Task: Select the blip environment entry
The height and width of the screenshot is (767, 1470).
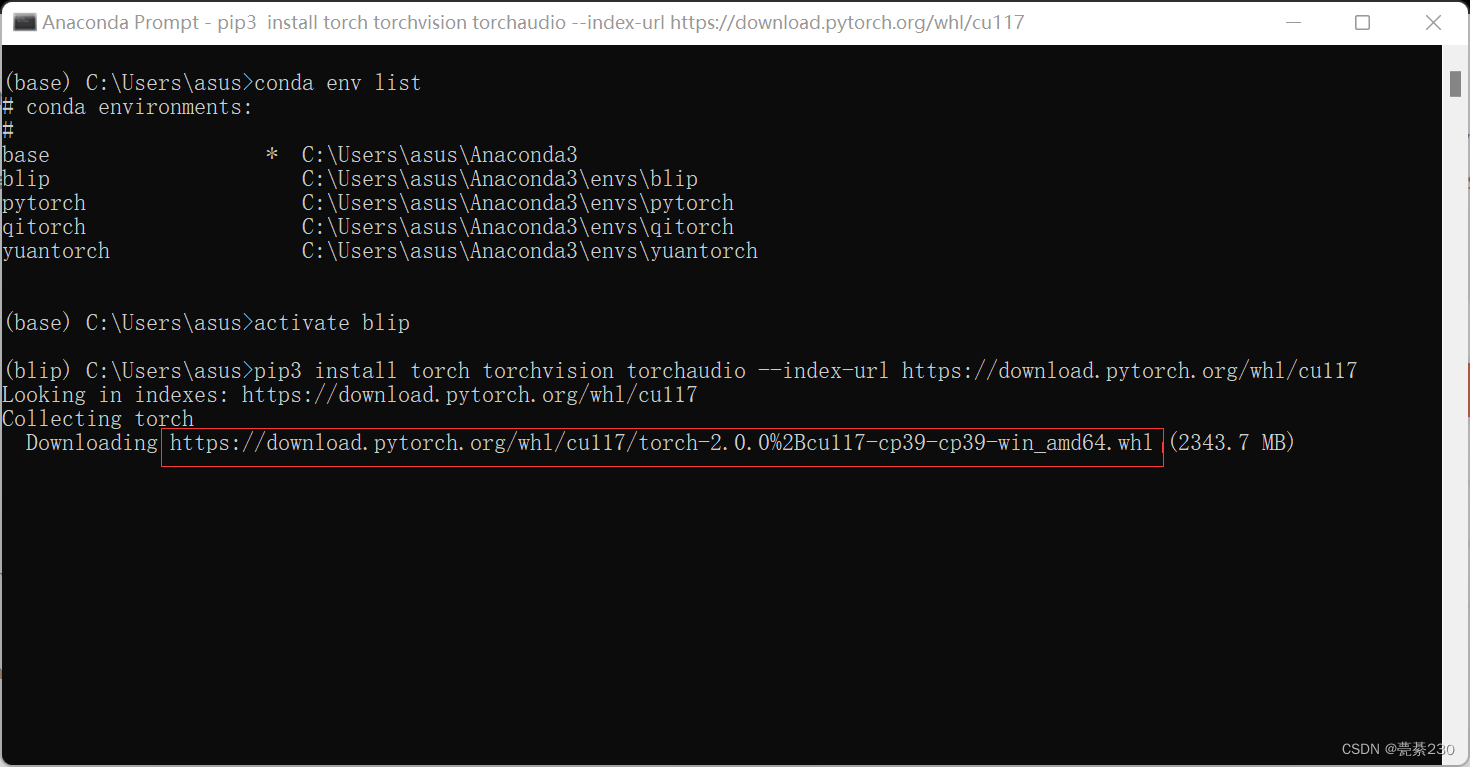Action: pyautogui.click(x=26, y=178)
